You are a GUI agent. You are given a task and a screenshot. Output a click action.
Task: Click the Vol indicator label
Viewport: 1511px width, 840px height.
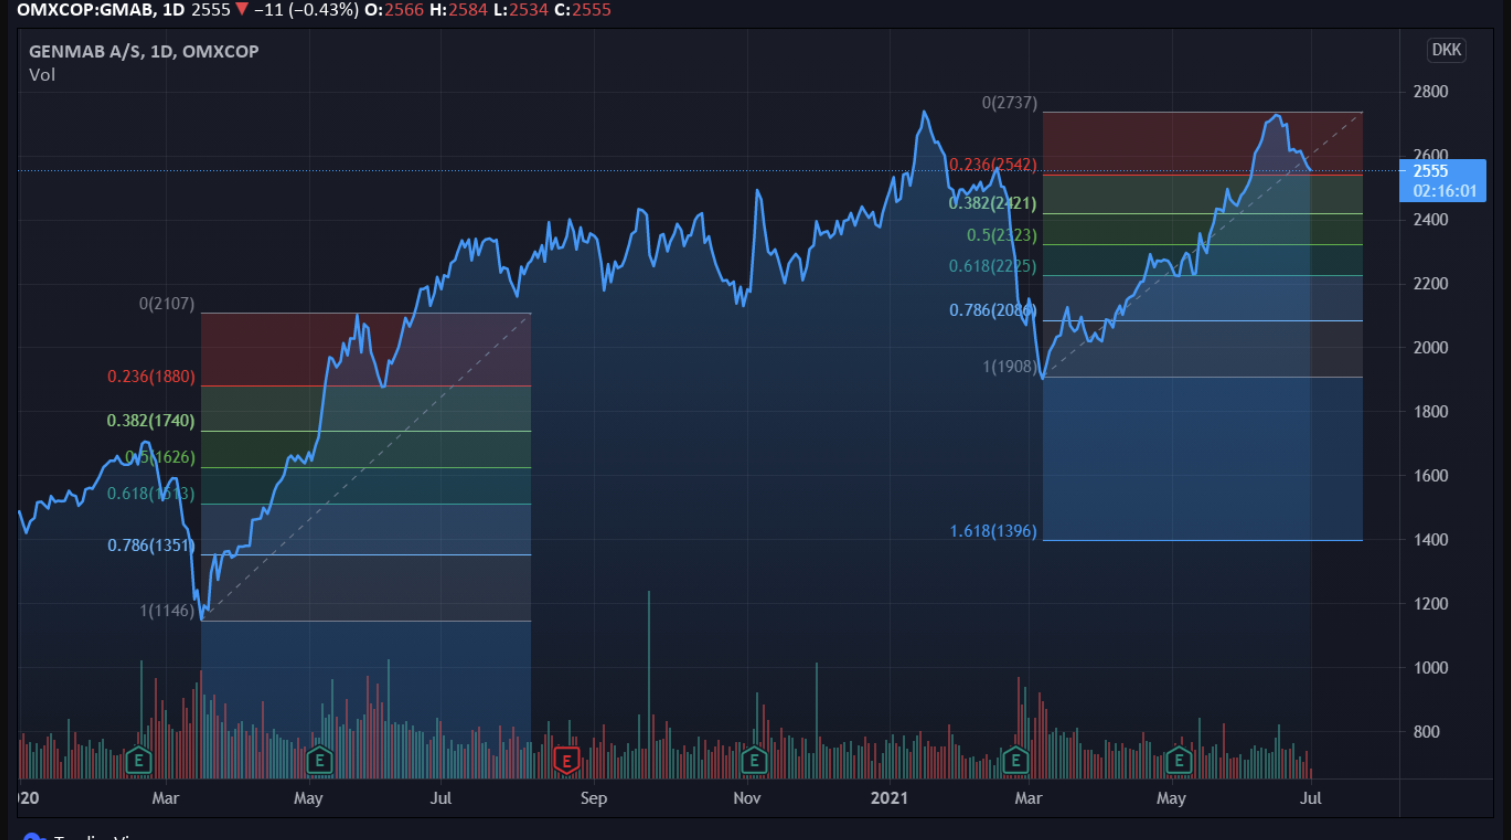(x=42, y=75)
